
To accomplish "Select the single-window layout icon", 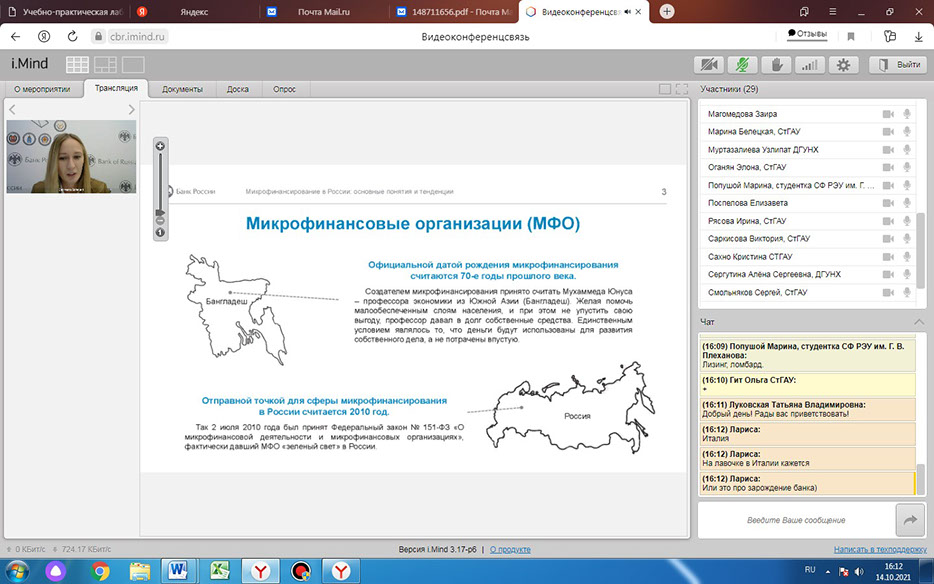I will pyautogui.click(x=133, y=65).
